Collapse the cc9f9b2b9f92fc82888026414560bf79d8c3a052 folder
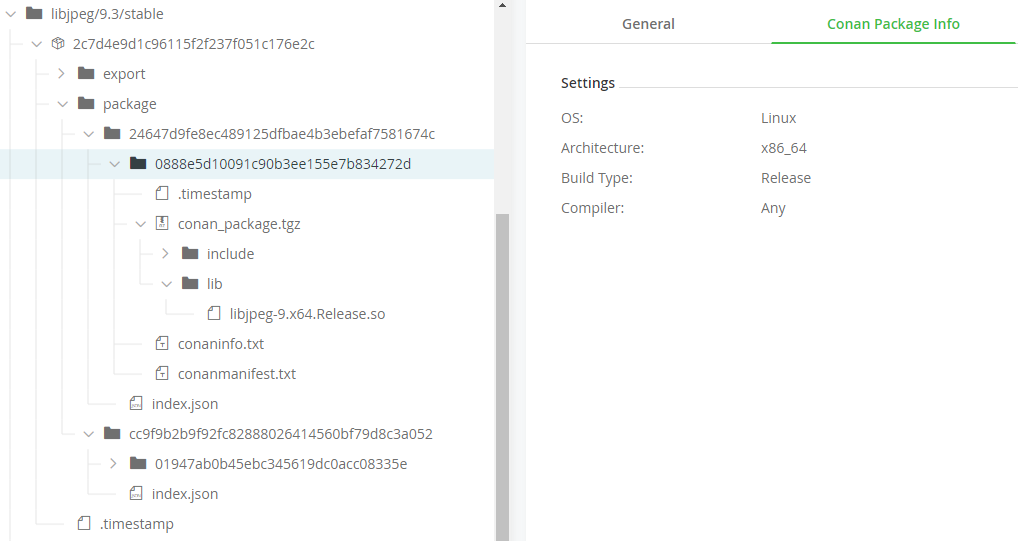This screenshot has width=1018, height=541. (89, 434)
